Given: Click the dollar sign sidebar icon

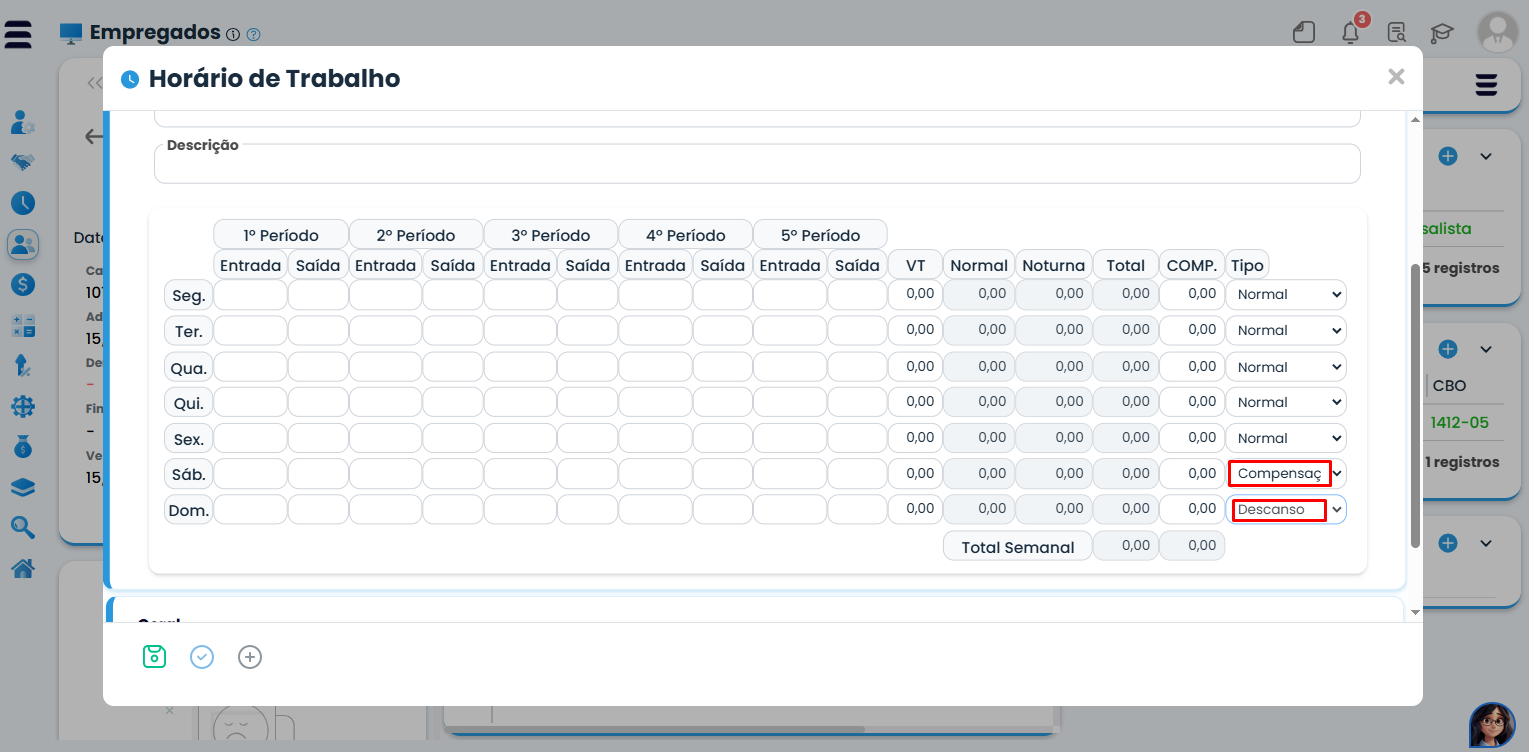Looking at the screenshot, I should pos(23,284).
